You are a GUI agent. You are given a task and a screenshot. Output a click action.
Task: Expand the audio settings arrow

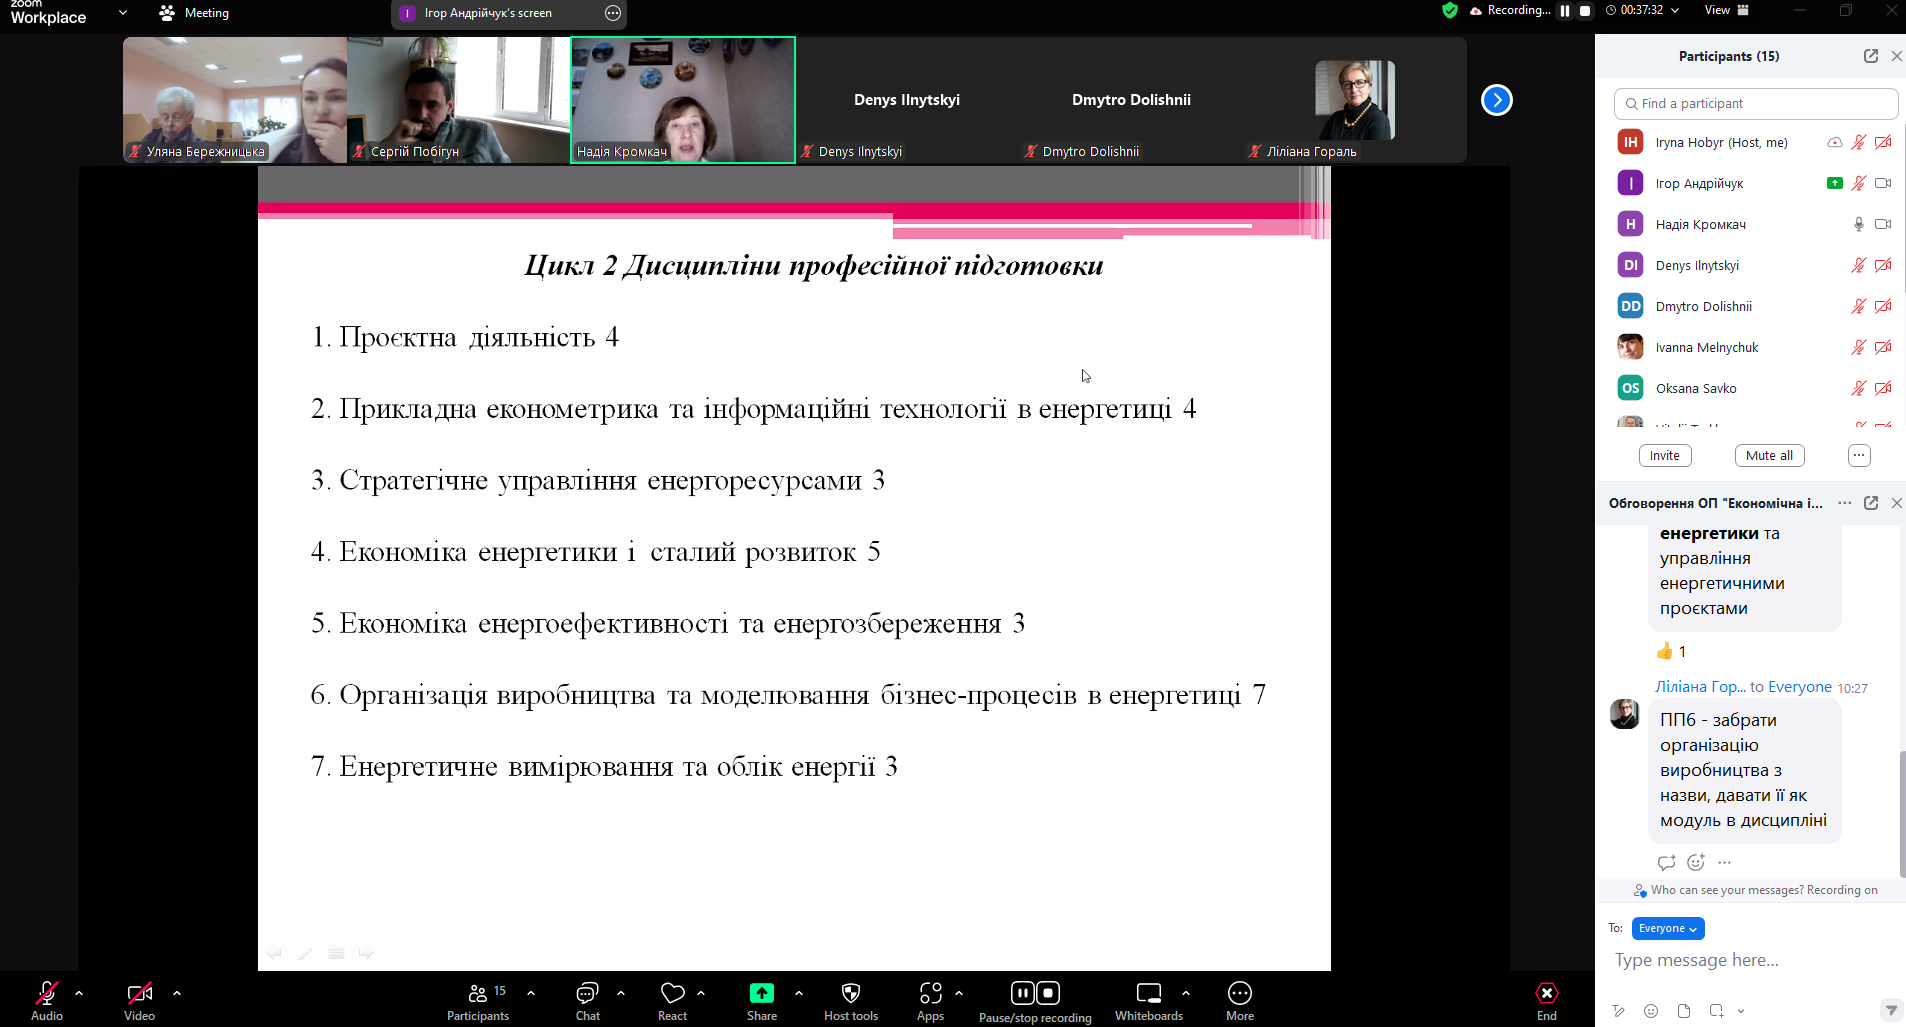point(79,993)
